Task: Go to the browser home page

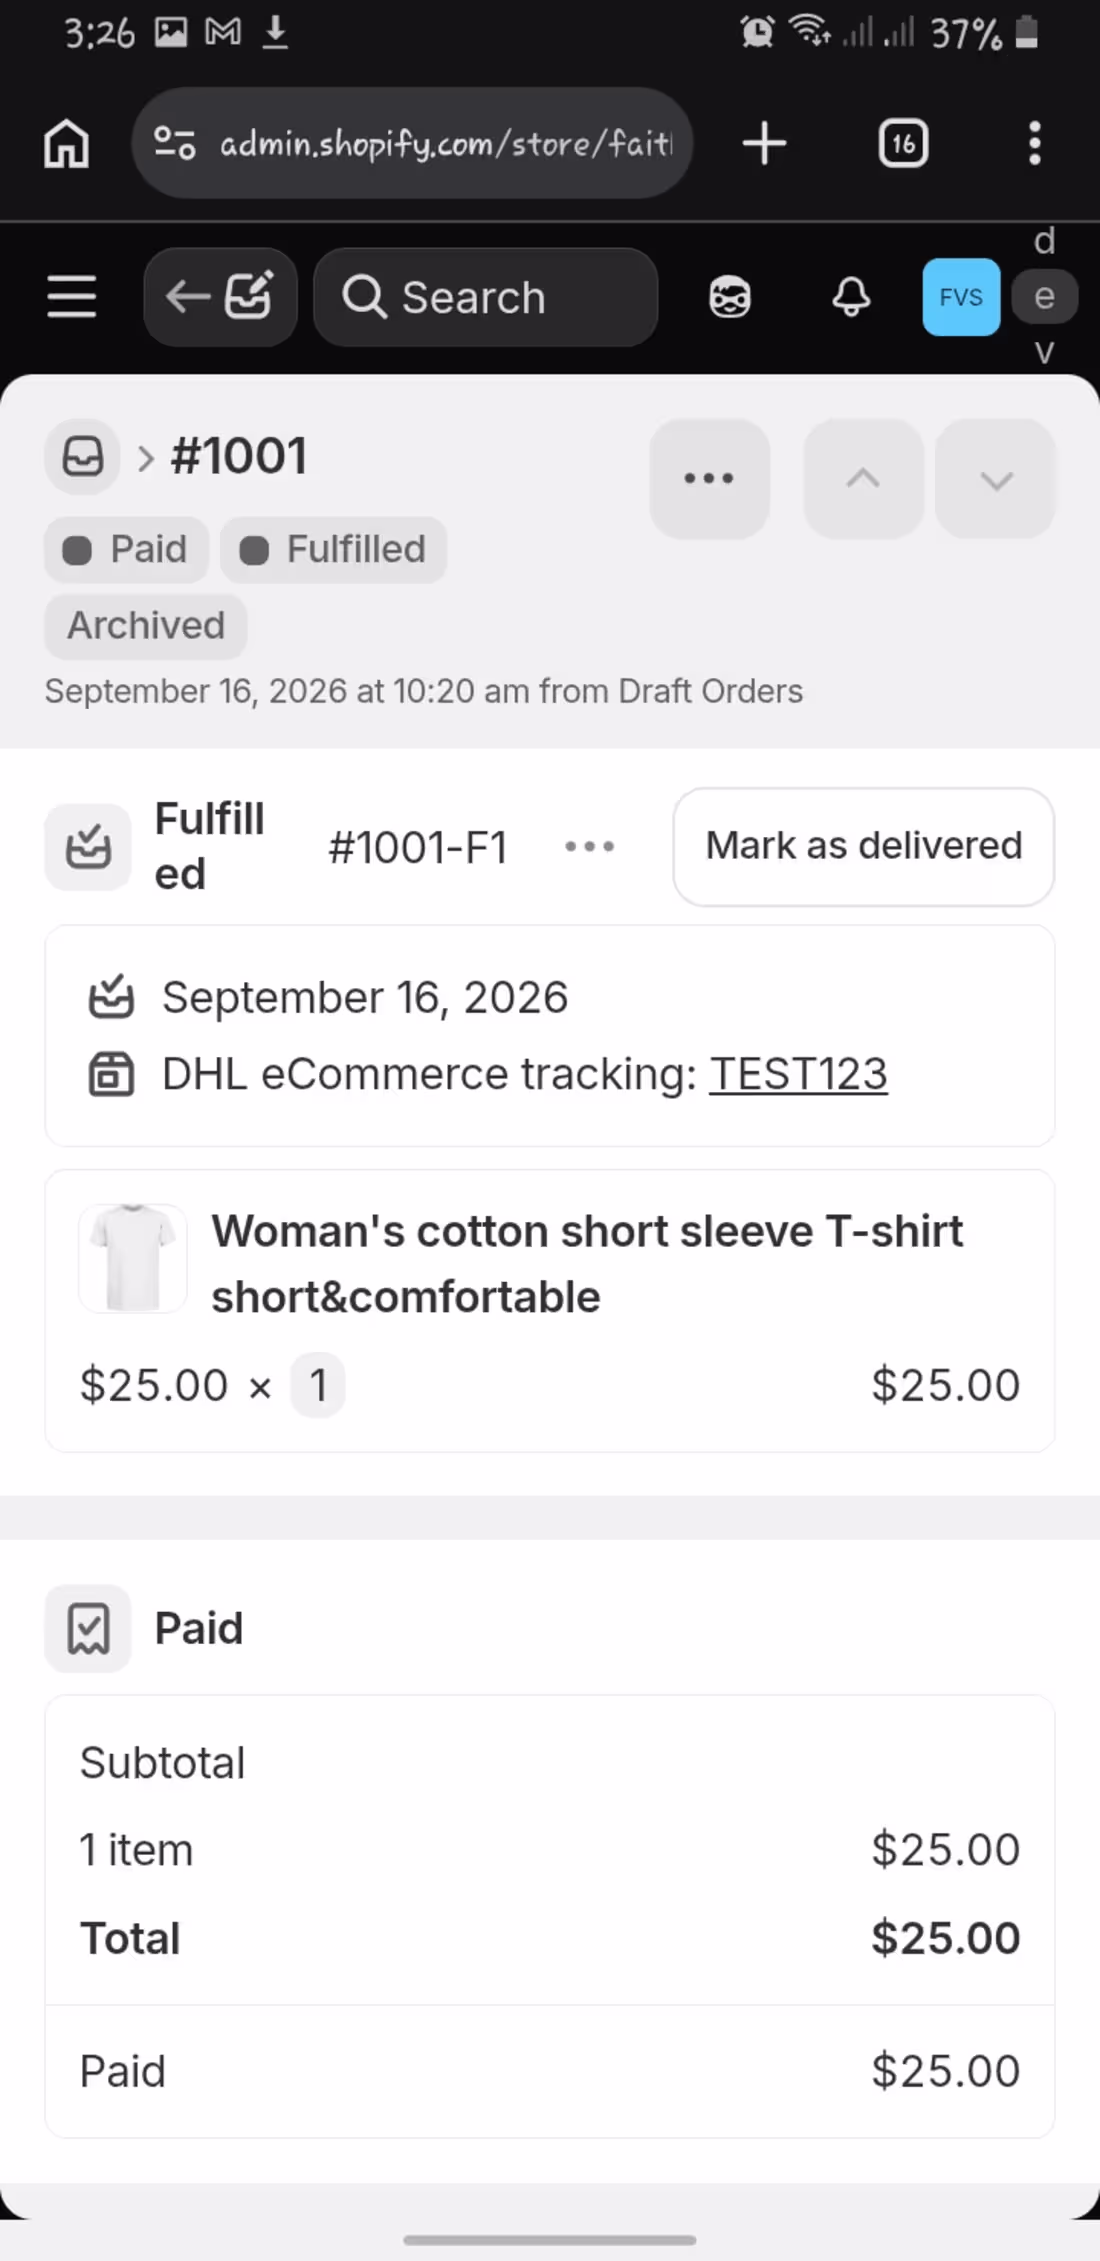Action: [x=66, y=143]
